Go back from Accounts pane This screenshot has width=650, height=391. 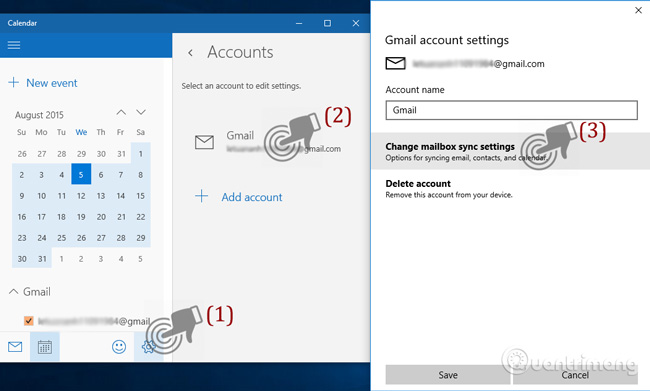[190, 53]
